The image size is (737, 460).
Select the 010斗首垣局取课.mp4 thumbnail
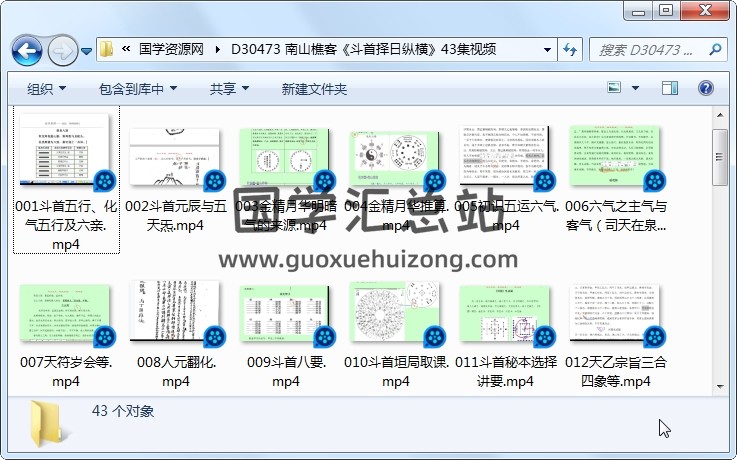[x=395, y=312]
